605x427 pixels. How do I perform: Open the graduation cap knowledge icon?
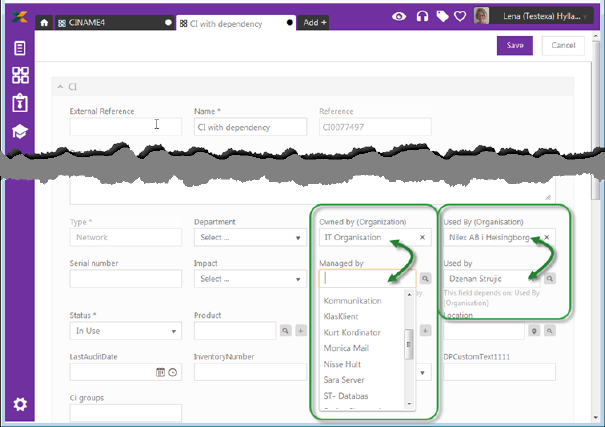coord(20,131)
